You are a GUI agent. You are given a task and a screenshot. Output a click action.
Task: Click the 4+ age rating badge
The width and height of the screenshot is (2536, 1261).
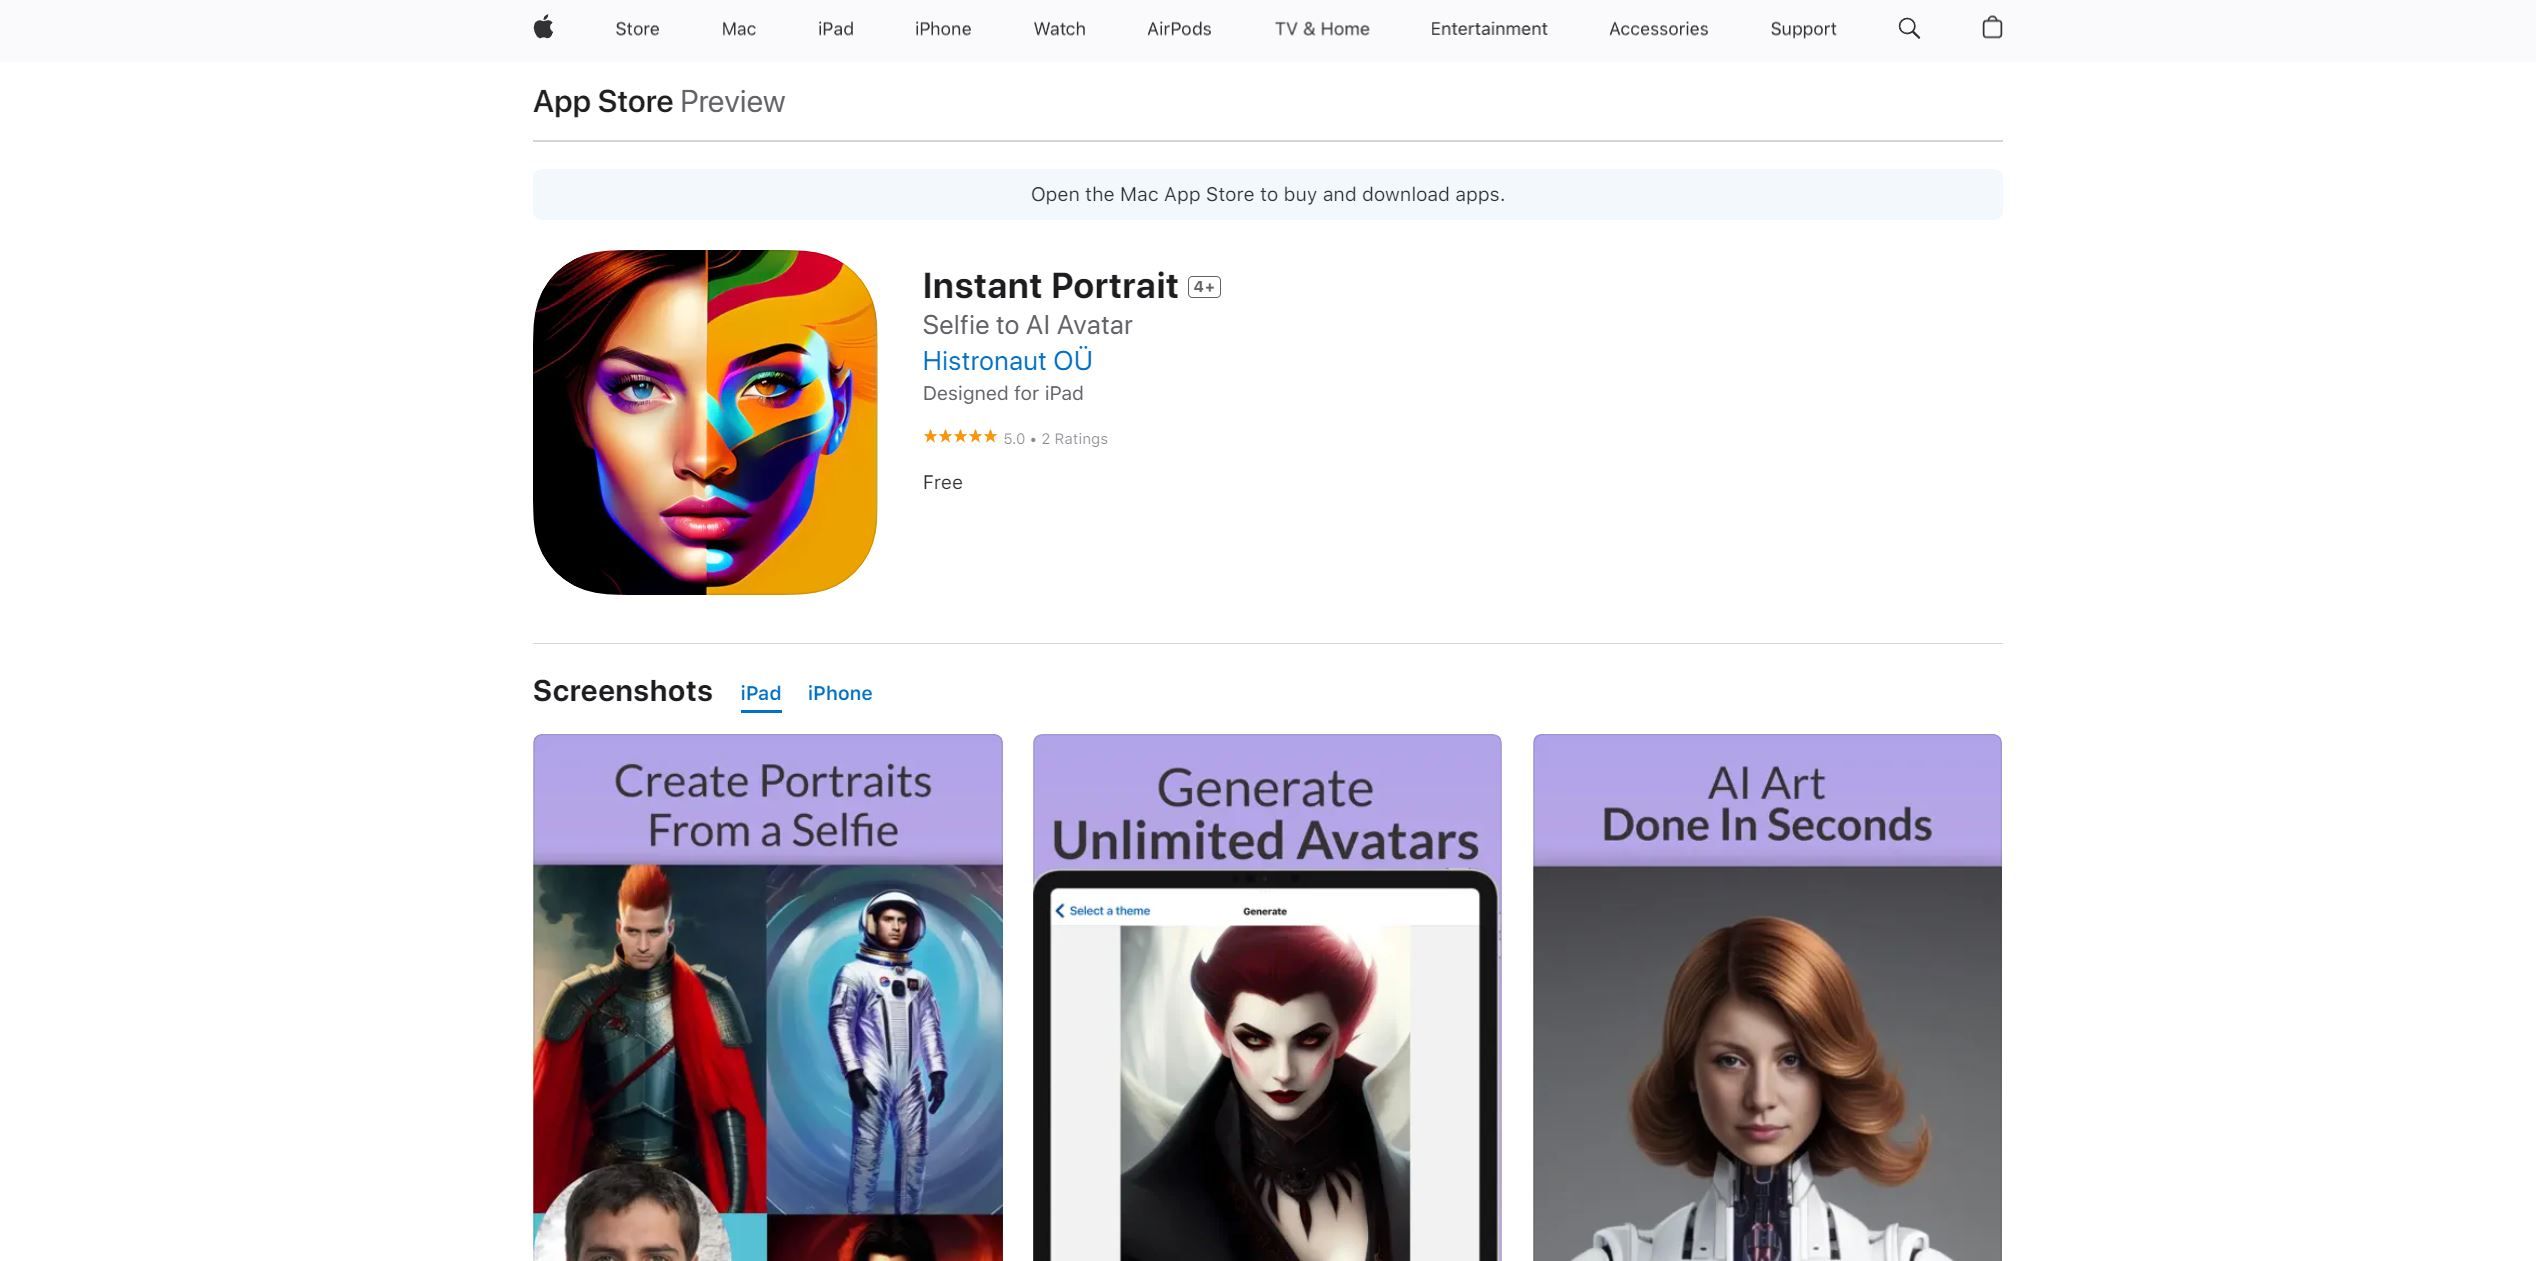pyautogui.click(x=1204, y=287)
